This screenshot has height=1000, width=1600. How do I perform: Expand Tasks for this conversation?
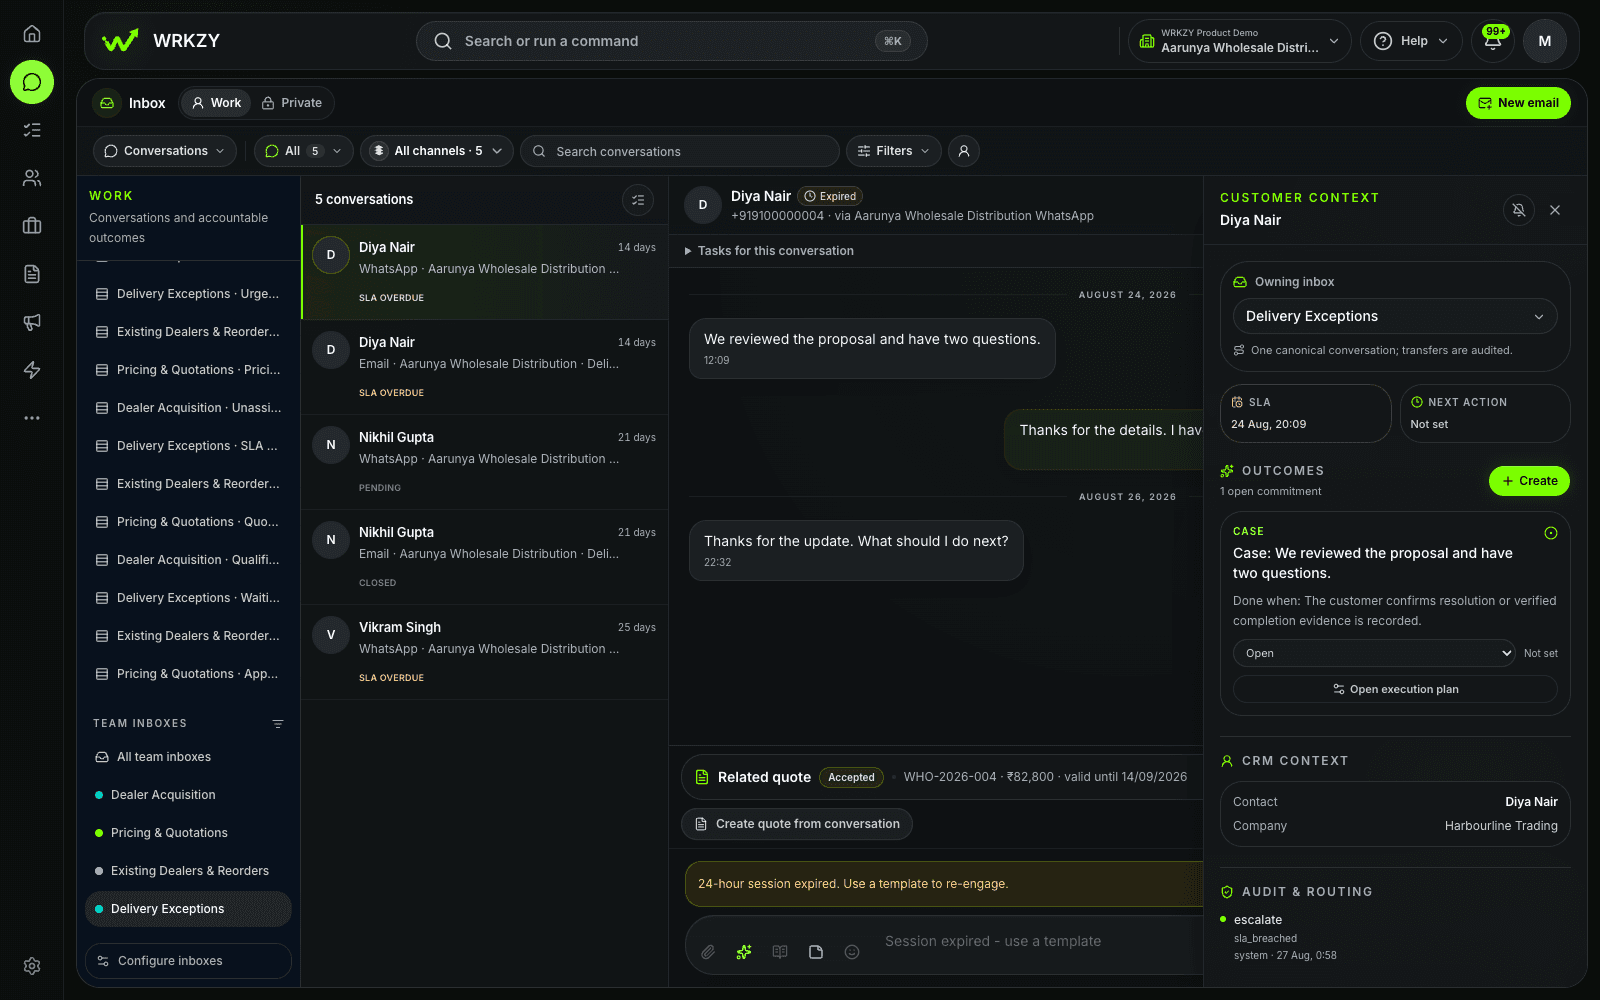coord(769,251)
